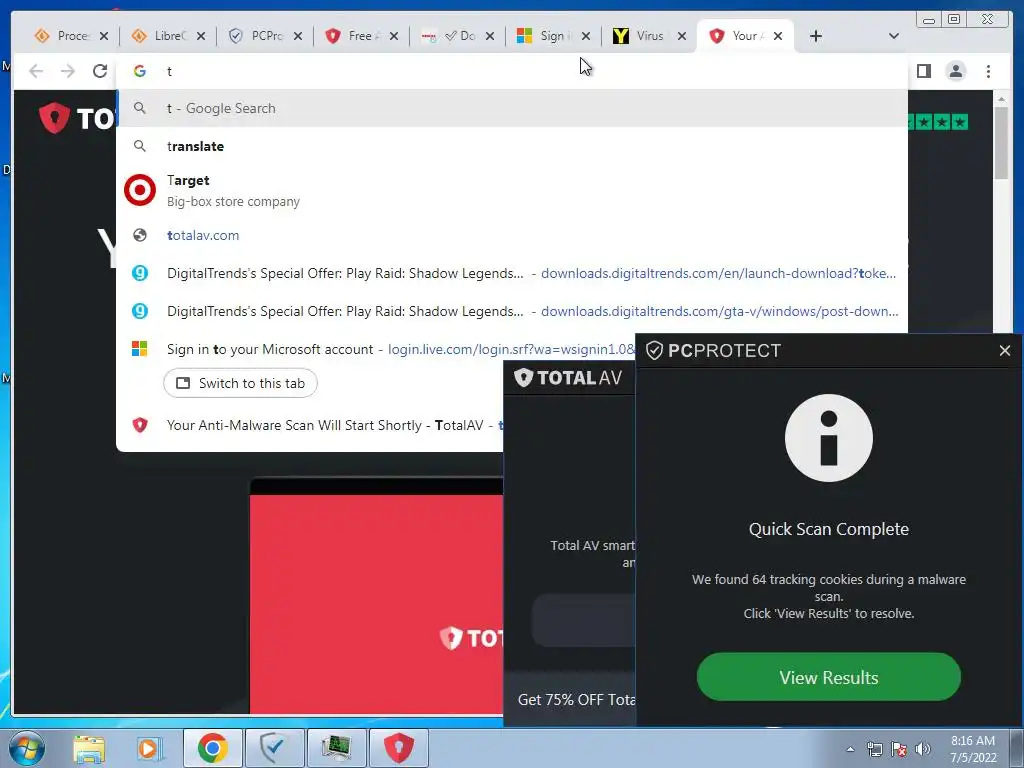Click the TotalAV page header logo
The width and height of the screenshot is (1024, 768).
[x=77, y=118]
